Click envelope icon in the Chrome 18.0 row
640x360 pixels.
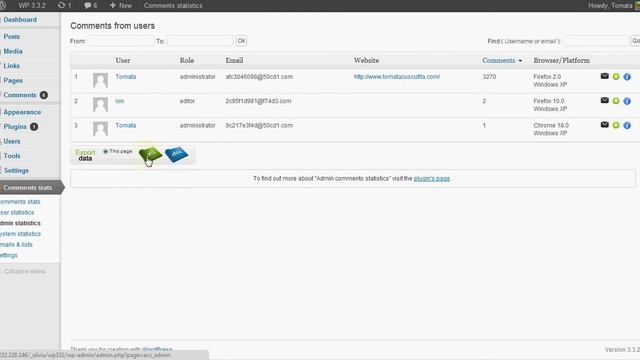coord(604,125)
